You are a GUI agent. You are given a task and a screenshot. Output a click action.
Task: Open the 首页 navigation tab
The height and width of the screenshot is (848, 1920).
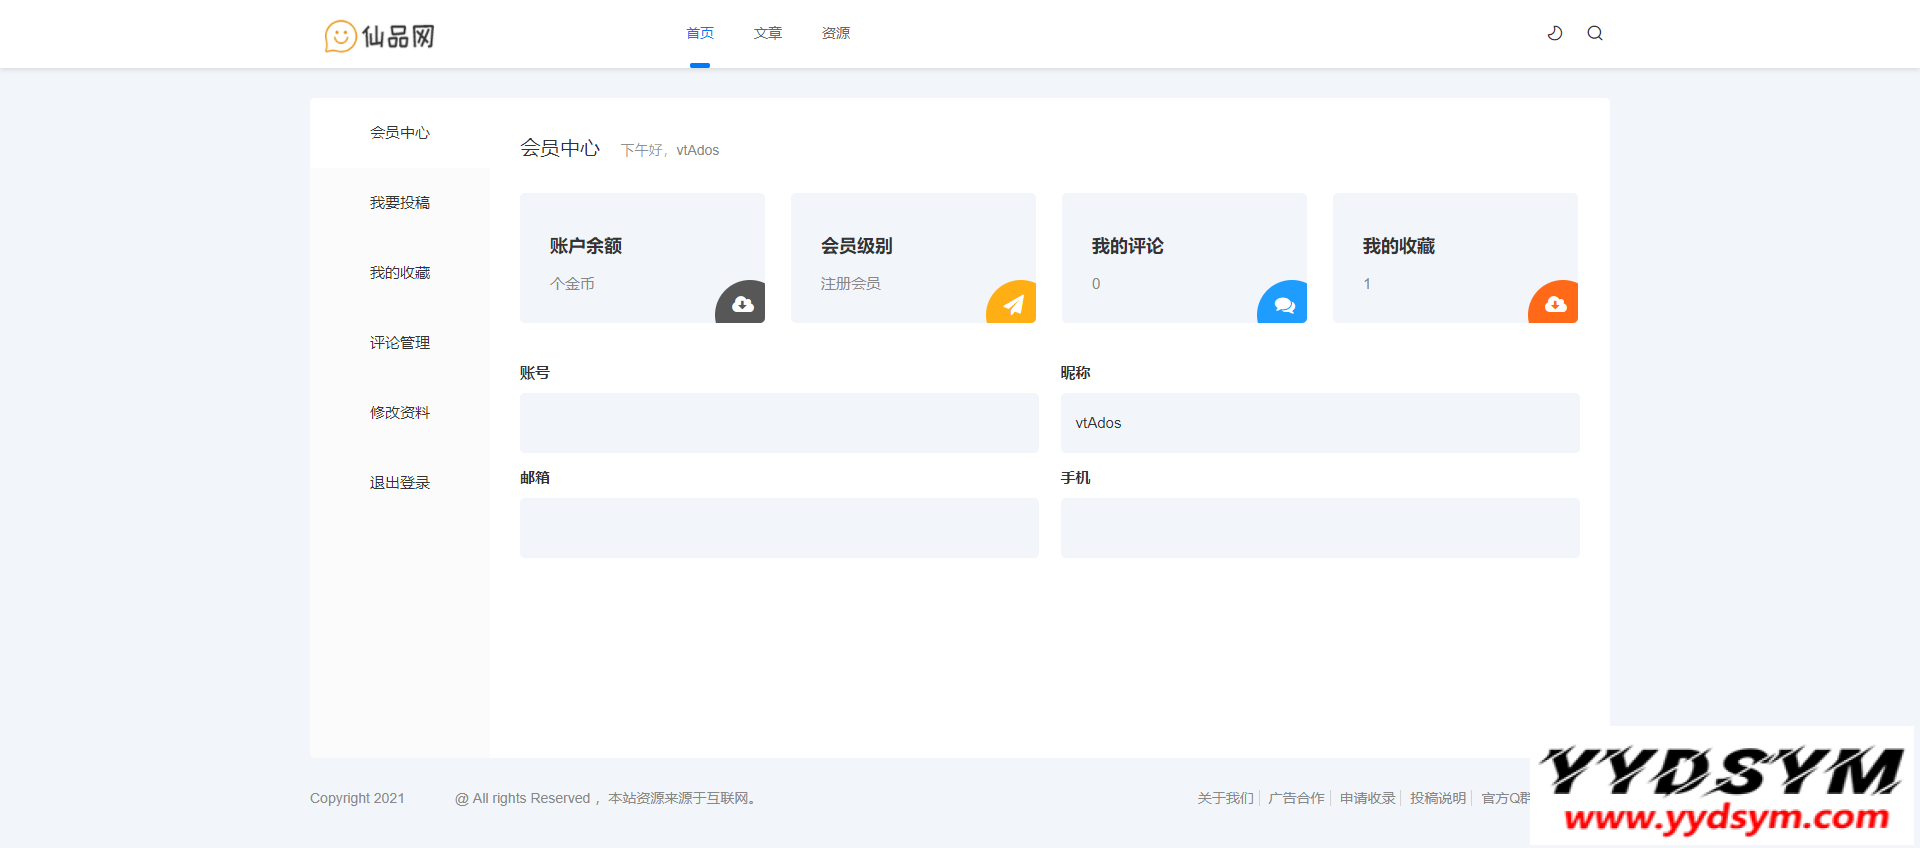click(x=700, y=33)
